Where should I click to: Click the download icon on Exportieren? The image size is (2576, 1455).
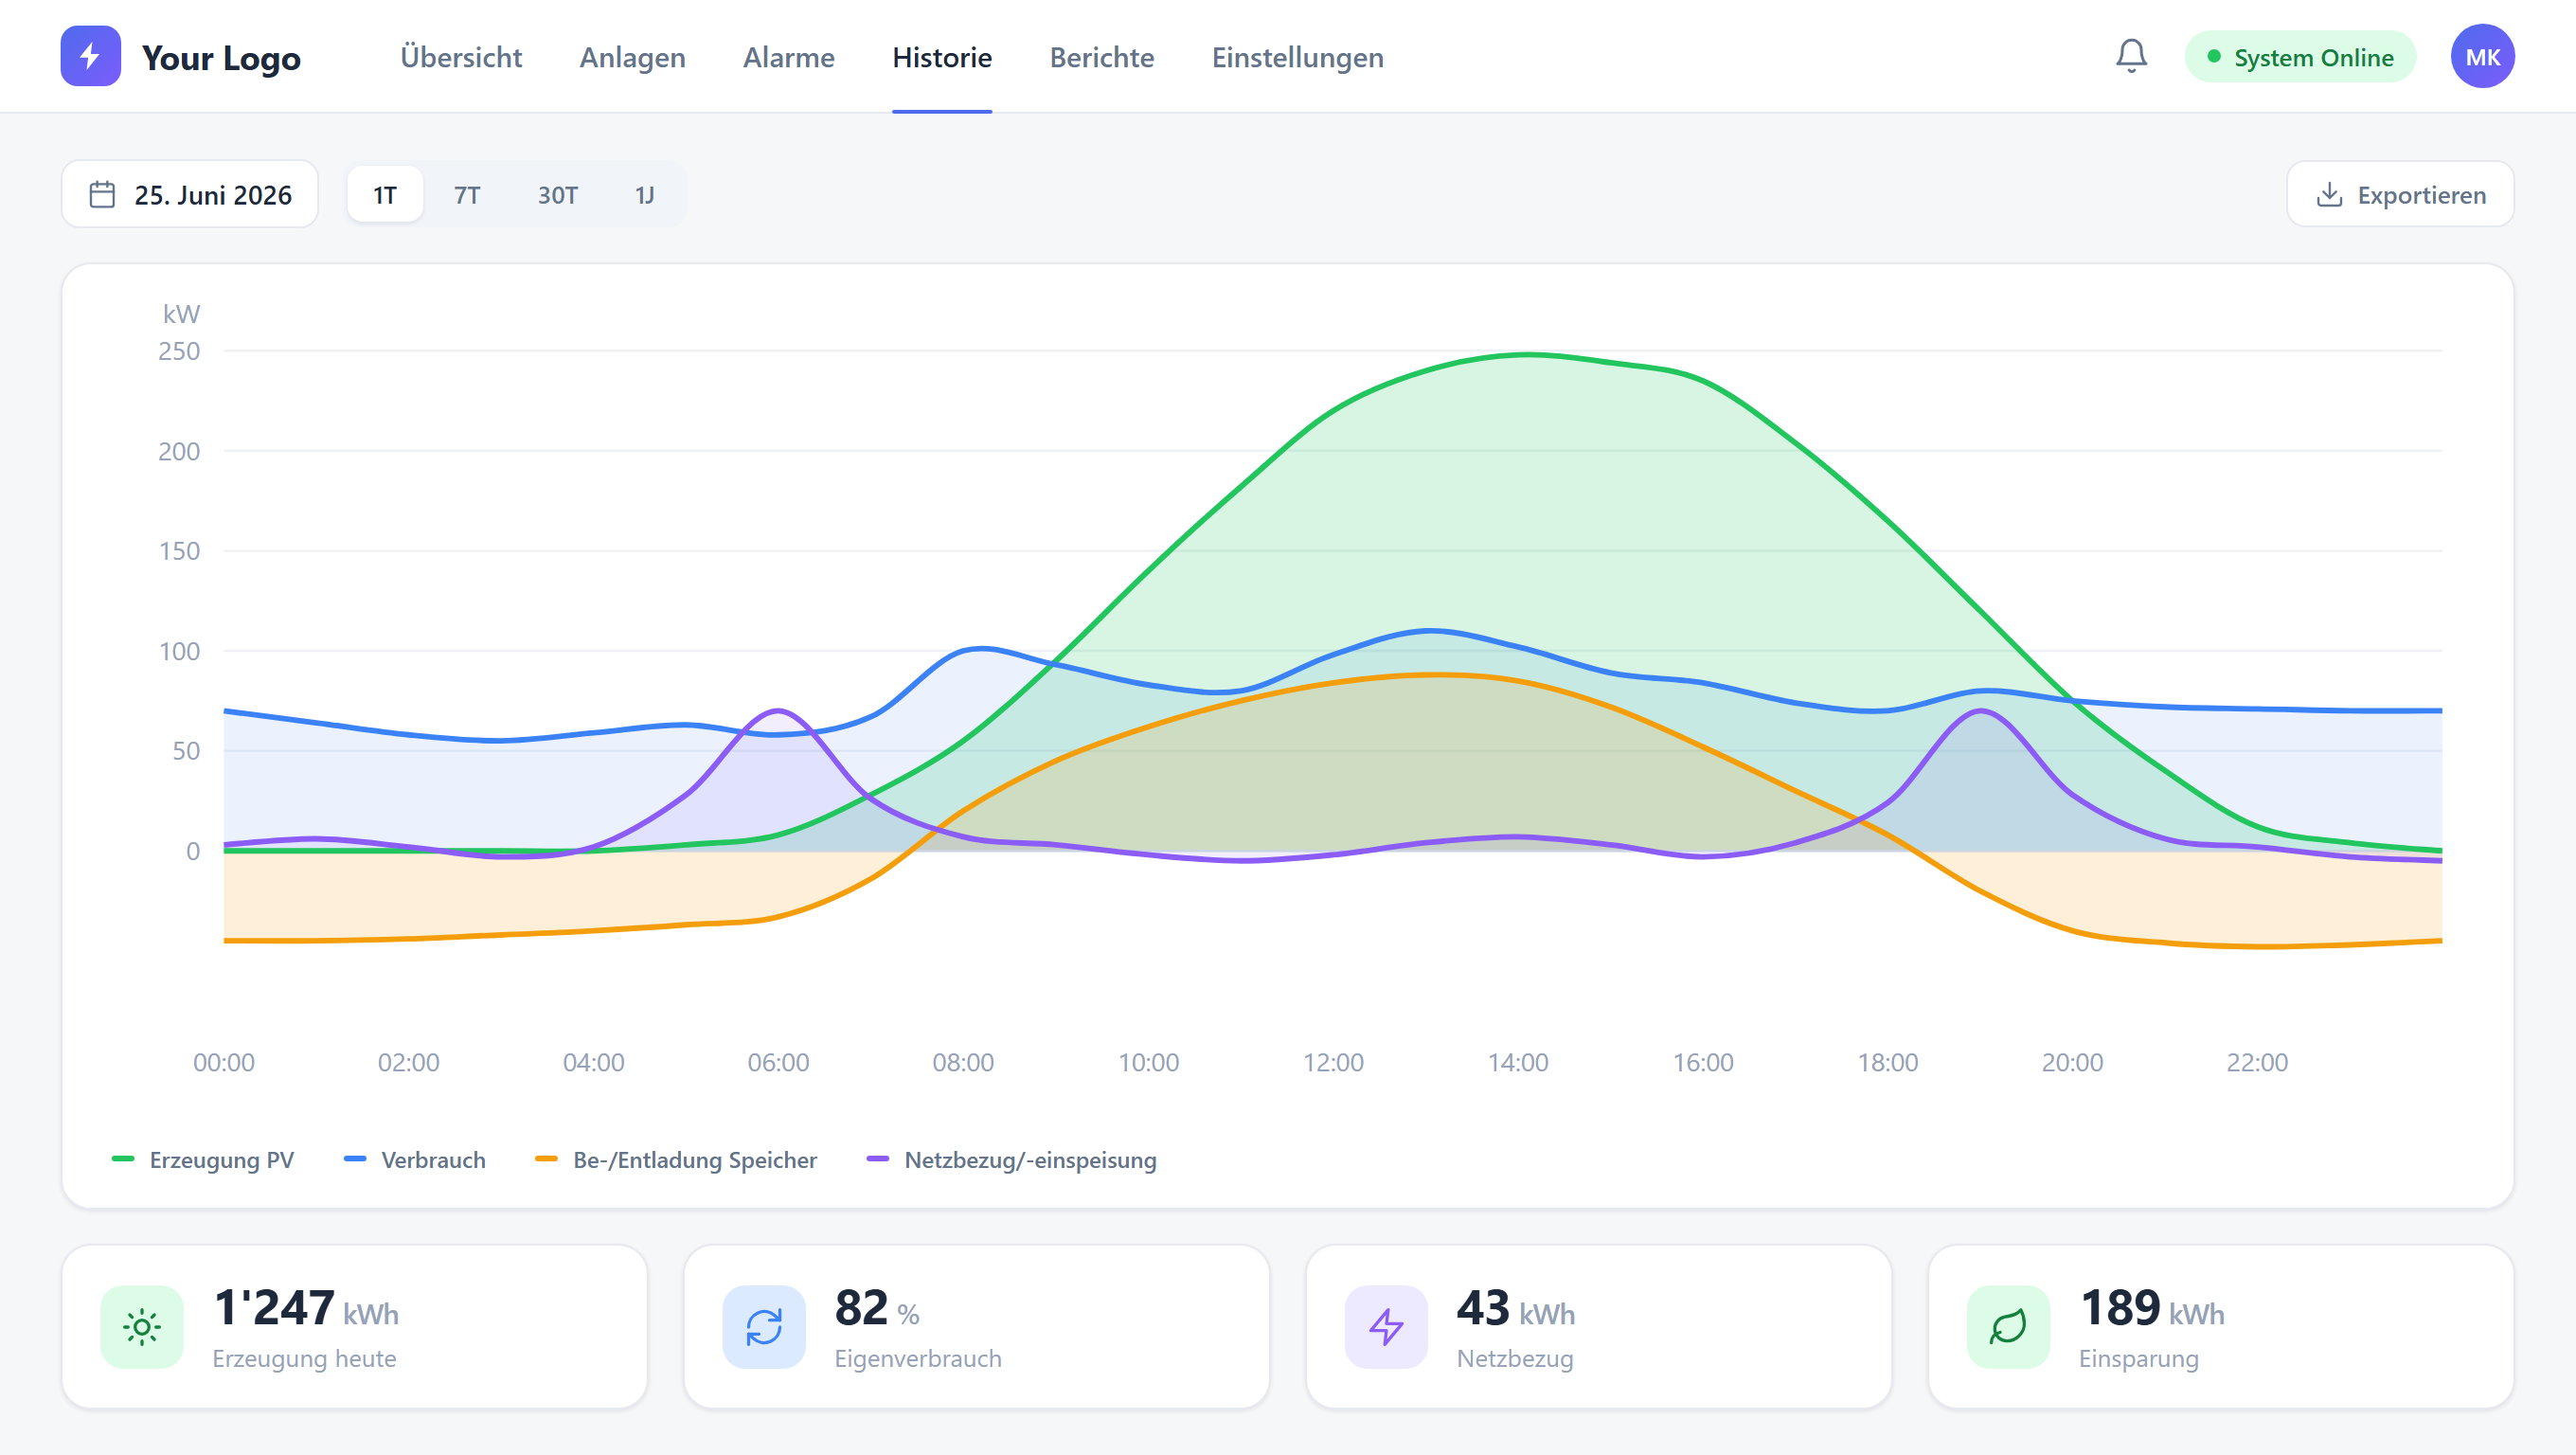click(x=2329, y=194)
